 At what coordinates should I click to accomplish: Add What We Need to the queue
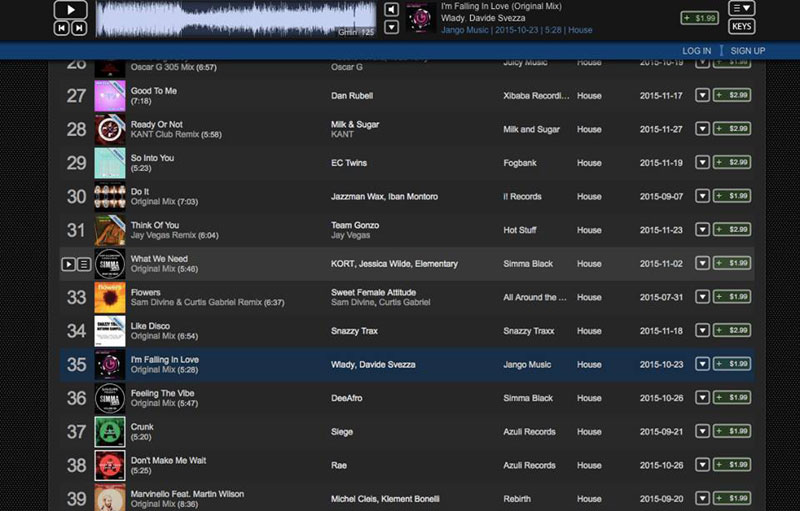pos(84,264)
